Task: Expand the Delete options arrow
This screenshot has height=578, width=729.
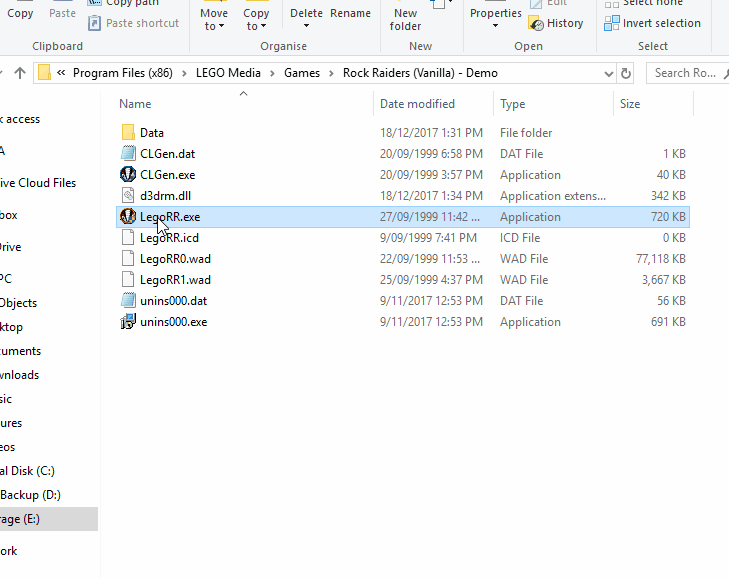Action: 306,26
